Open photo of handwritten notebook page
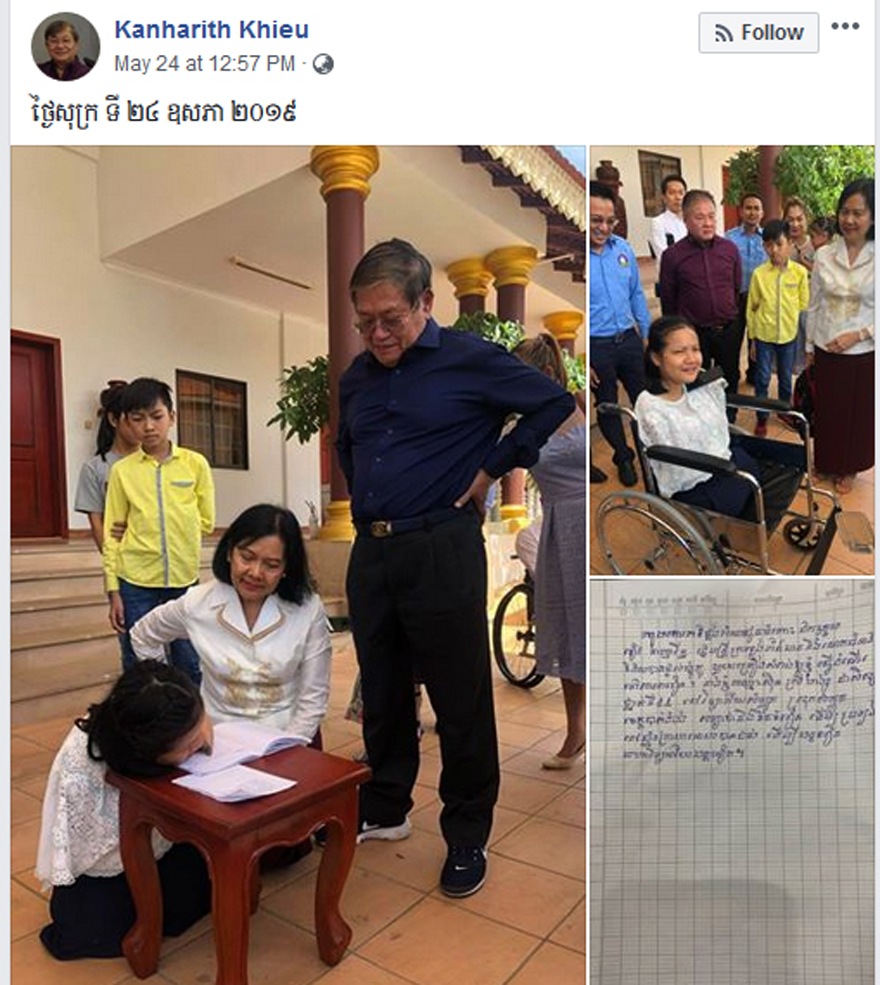The image size is (880, 985). (x=732, y=782)
